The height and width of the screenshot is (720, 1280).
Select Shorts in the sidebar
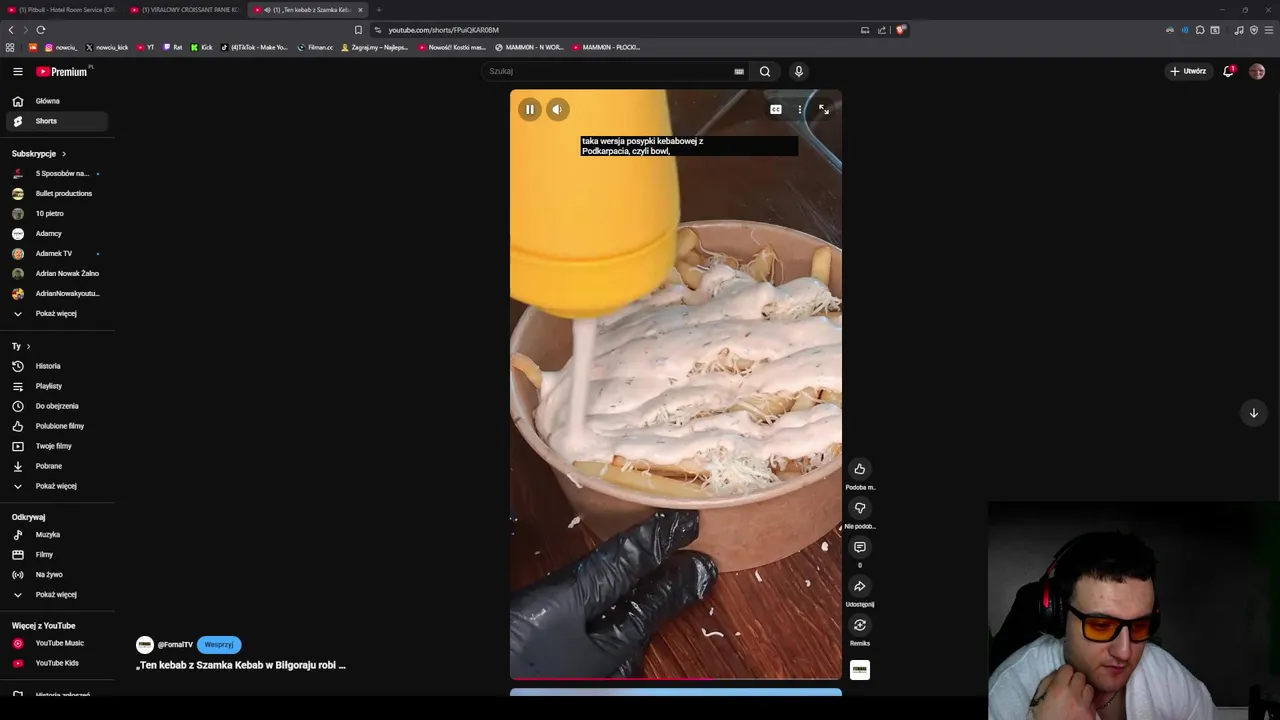57,121
